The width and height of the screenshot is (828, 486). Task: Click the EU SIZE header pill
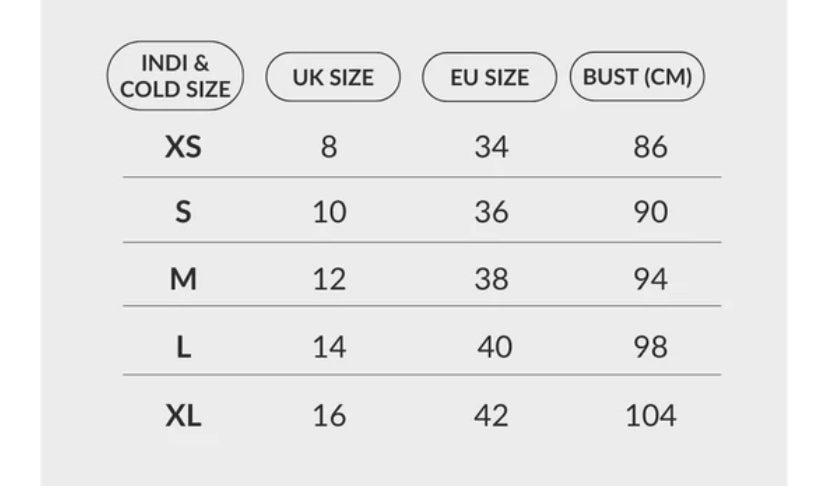click(490, 77)
